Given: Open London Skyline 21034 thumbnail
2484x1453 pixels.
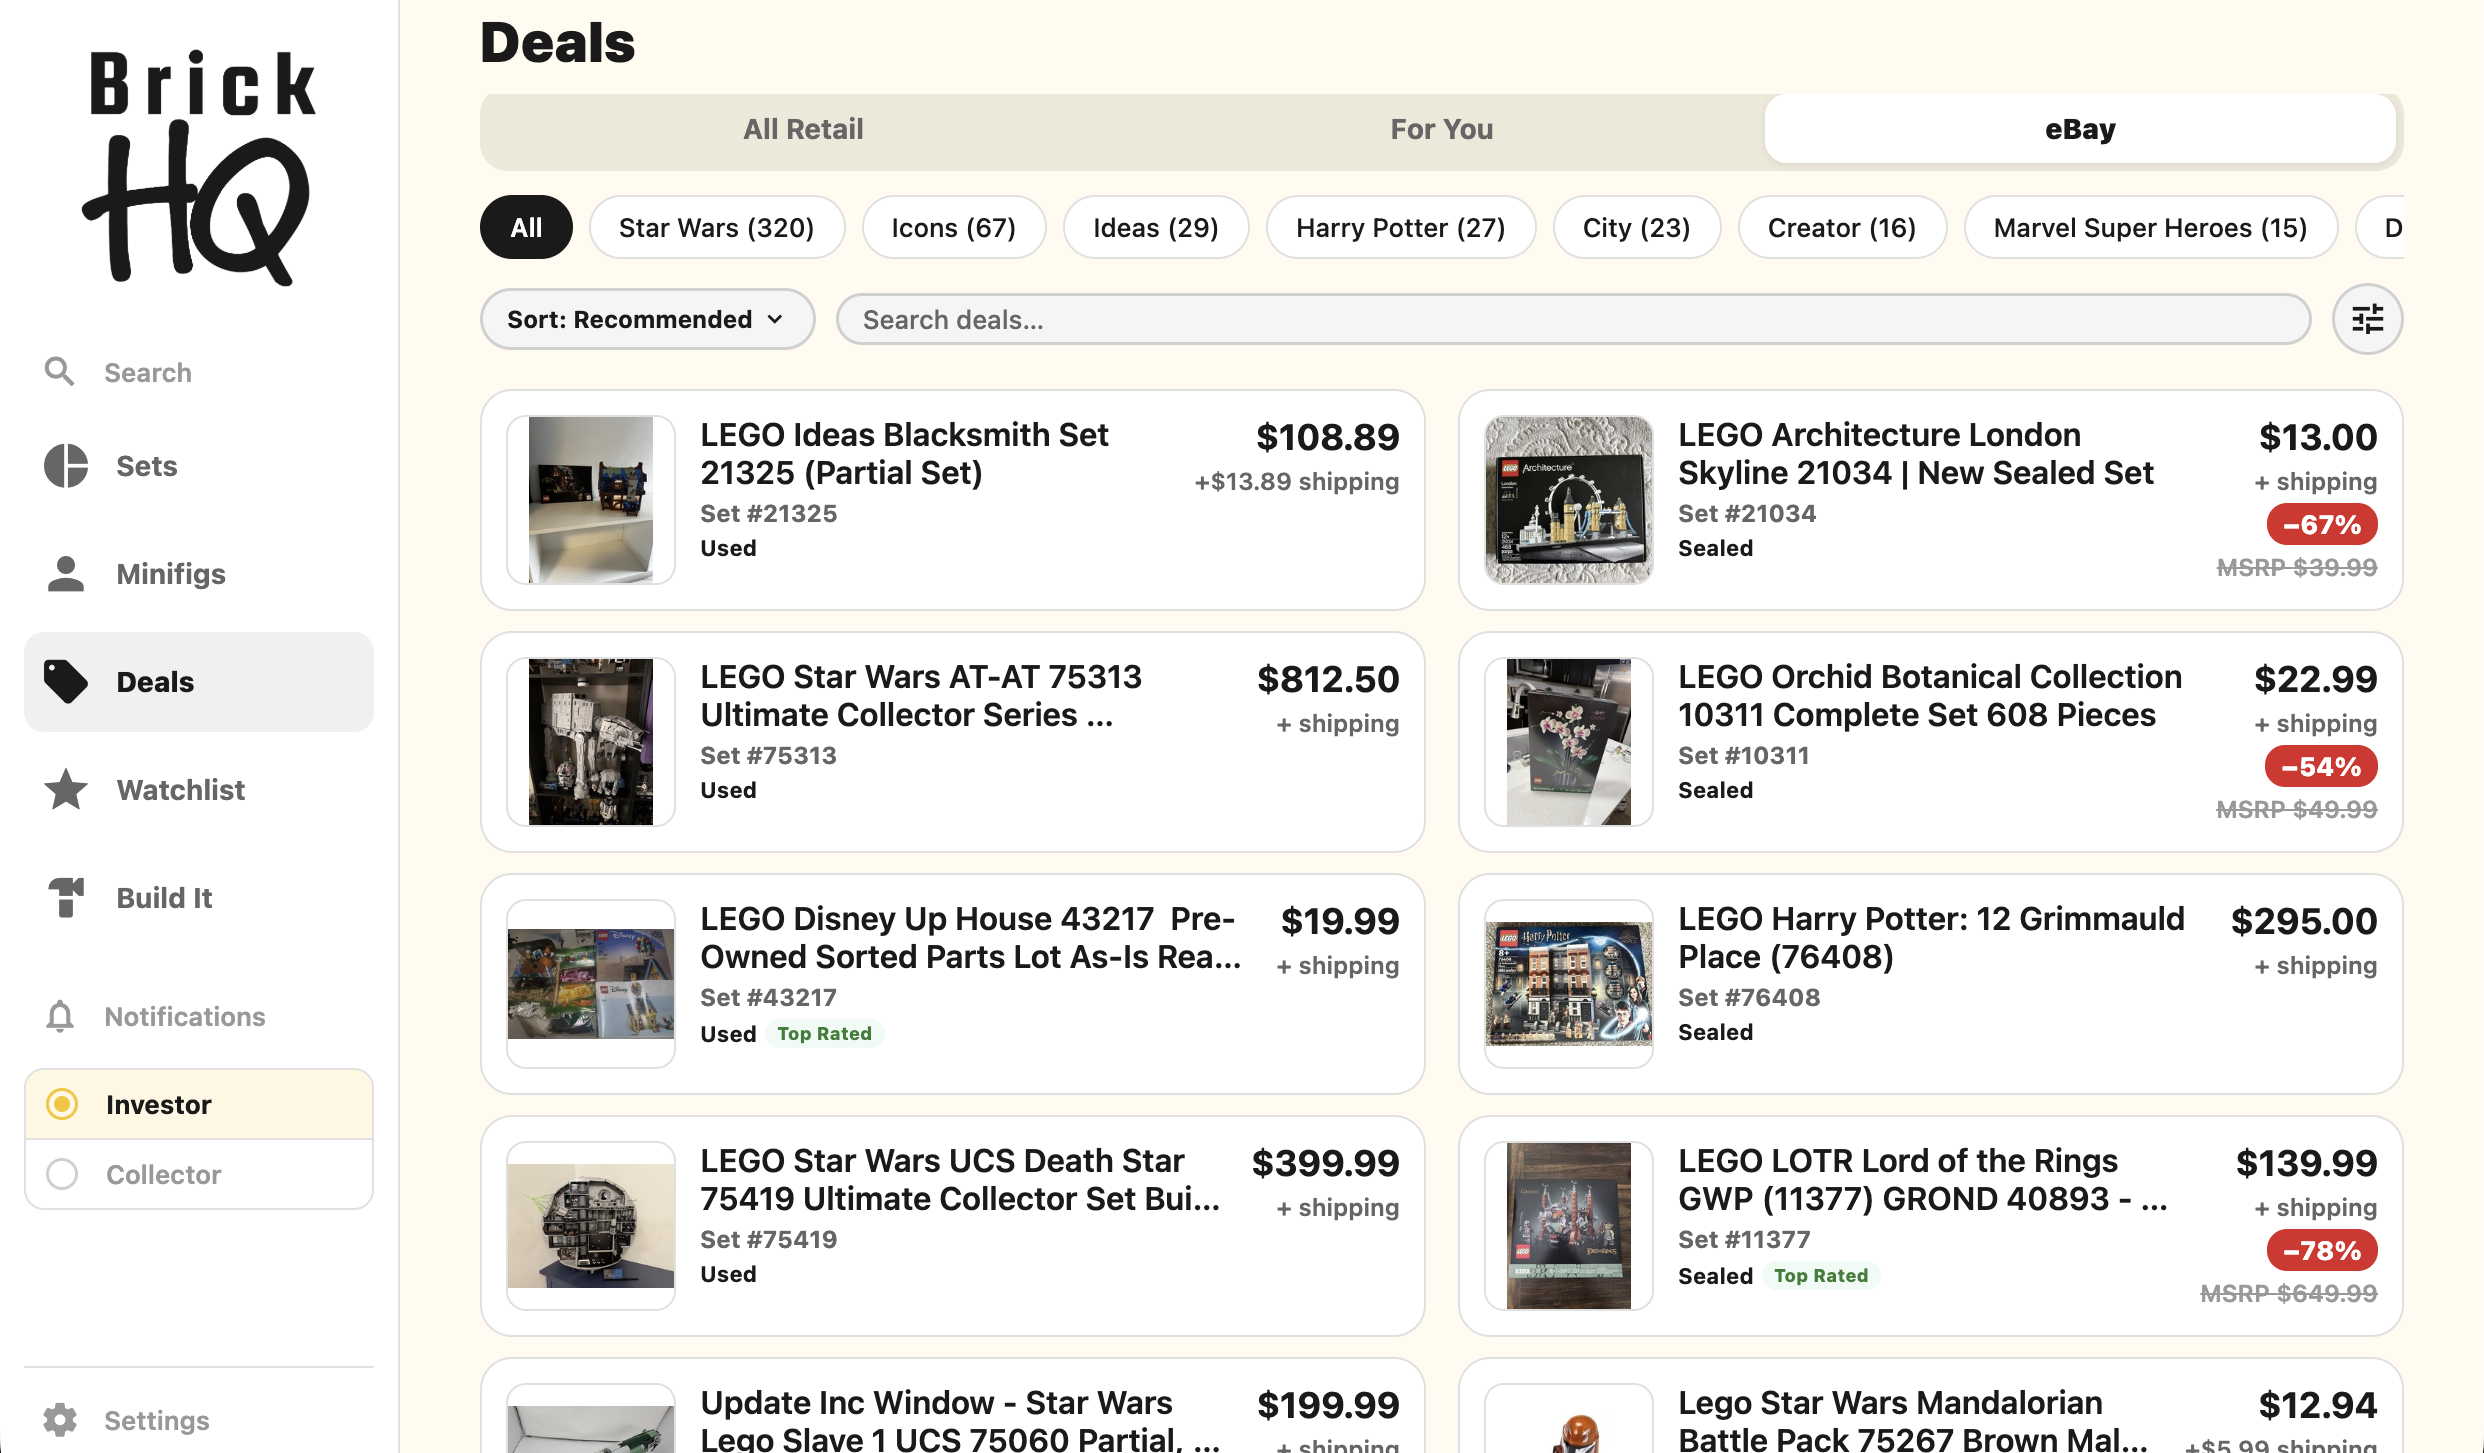Looking at the screenshot, I should coord(1569,500).
